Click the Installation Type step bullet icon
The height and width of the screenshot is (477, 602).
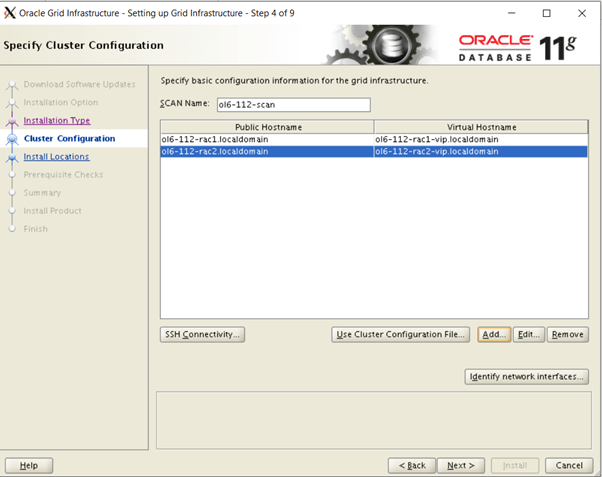coord(12,121)
